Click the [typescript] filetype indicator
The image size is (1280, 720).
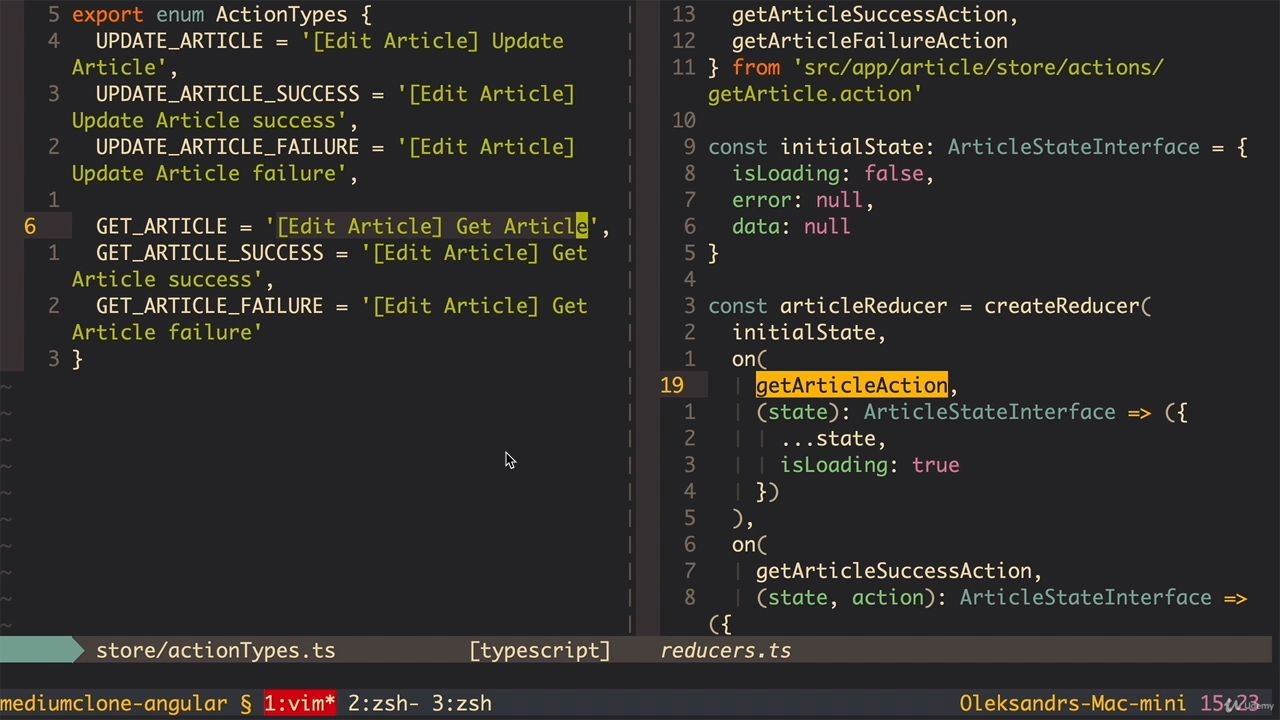coord(540,650)
